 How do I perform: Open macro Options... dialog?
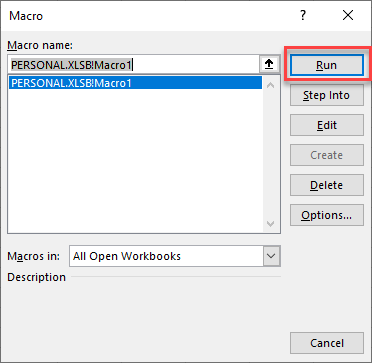click(327, 215)
